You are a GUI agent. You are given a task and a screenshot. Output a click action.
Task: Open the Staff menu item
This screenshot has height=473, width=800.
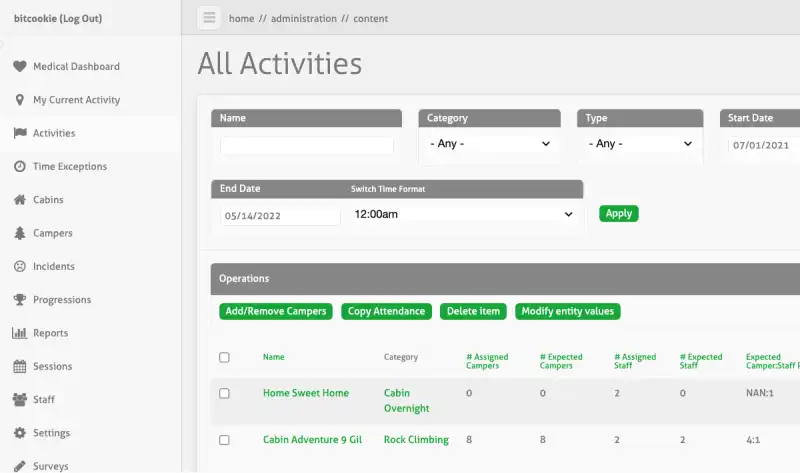pyautogui.click(x=43, y=400)
